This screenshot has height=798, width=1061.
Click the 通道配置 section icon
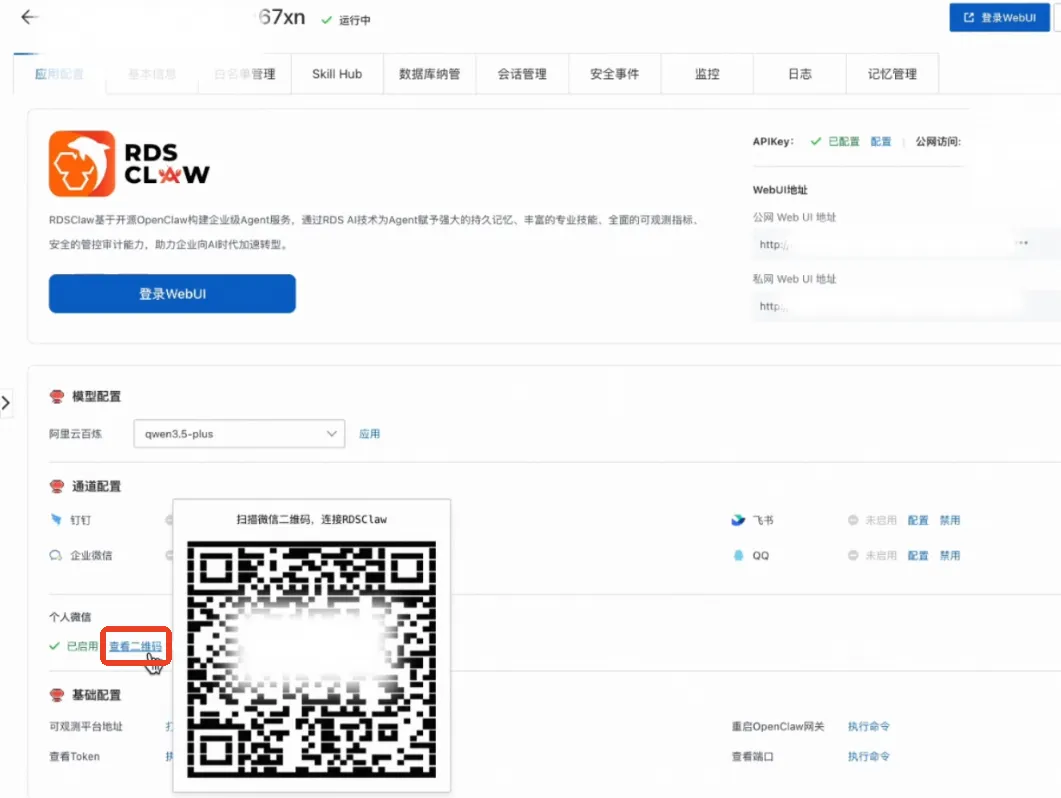57,486
